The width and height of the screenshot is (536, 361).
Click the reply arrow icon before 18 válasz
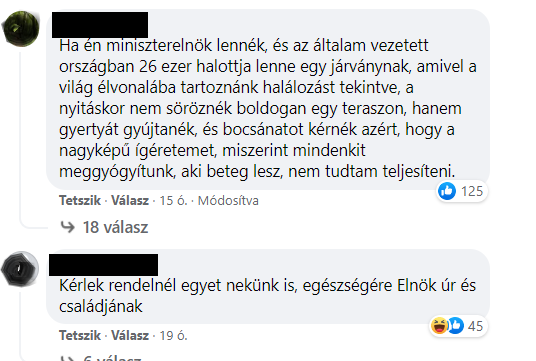[67, 227]
